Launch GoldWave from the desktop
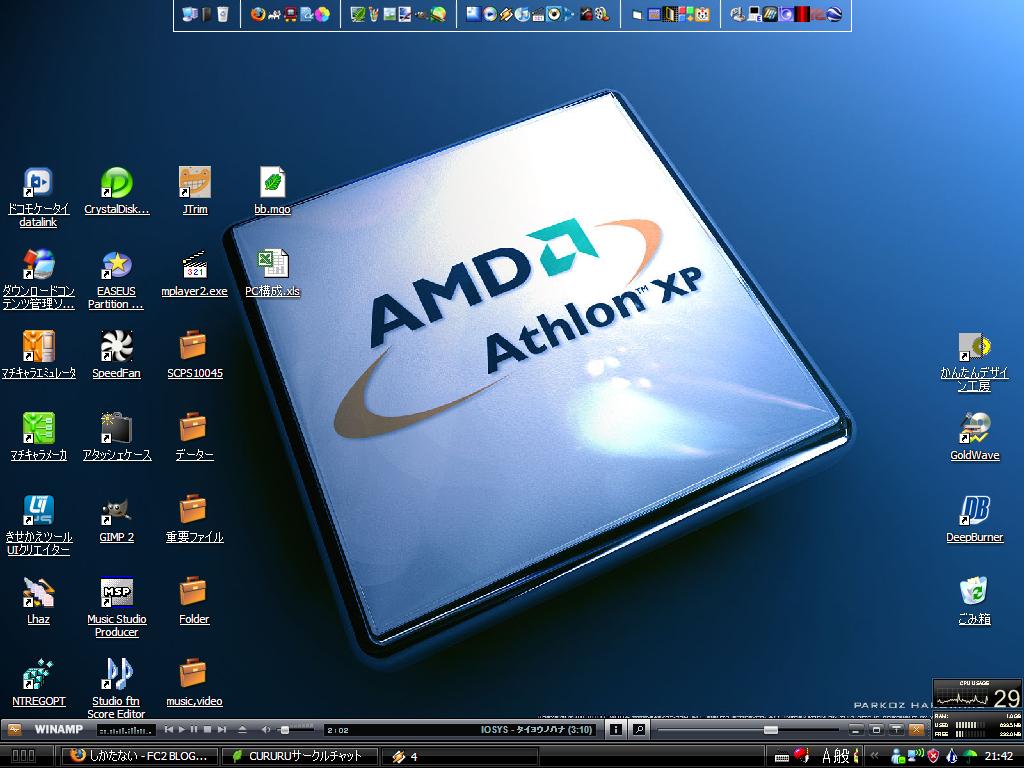1024x768 pixels. pyautogui.click(x=974, y=437)
